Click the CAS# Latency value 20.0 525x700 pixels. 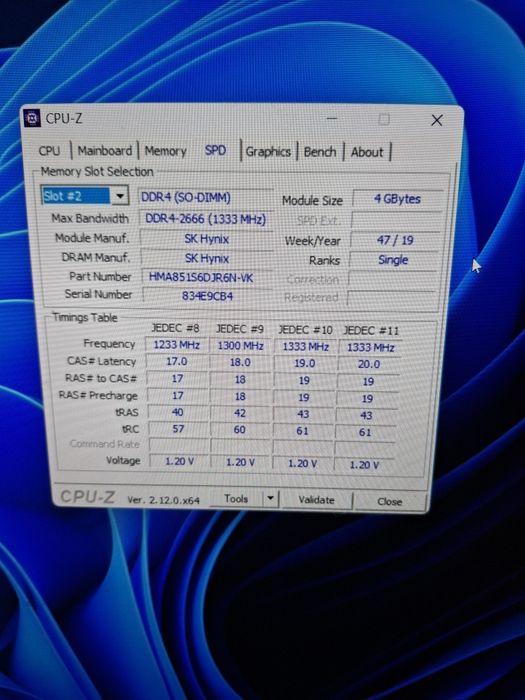pos(369,364)
